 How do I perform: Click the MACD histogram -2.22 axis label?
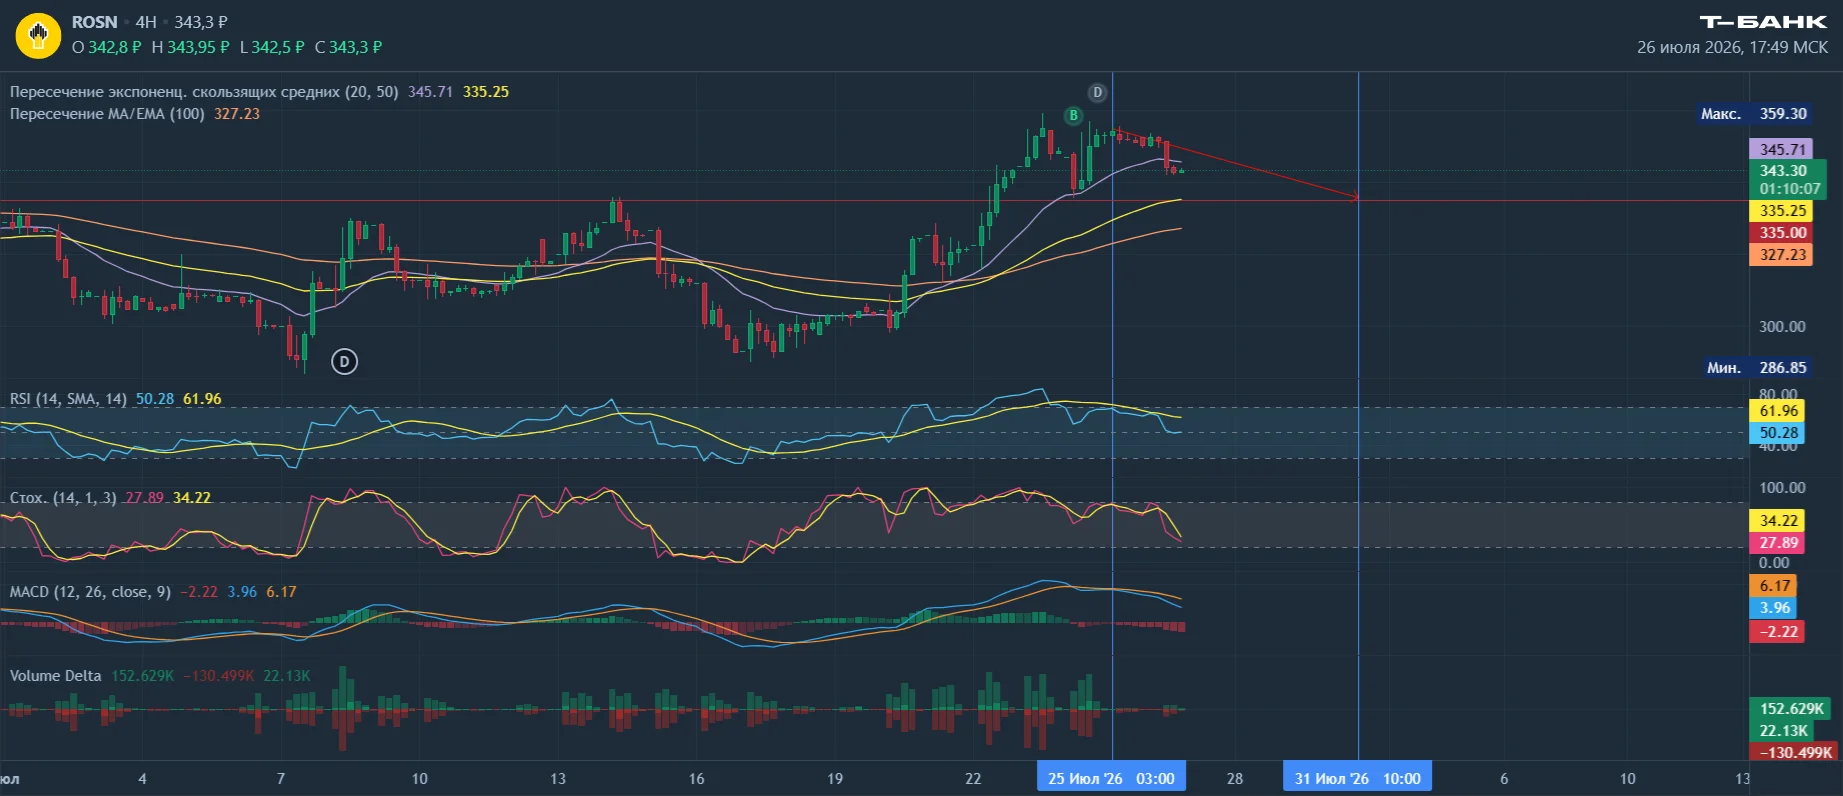tap(1777, 632)
